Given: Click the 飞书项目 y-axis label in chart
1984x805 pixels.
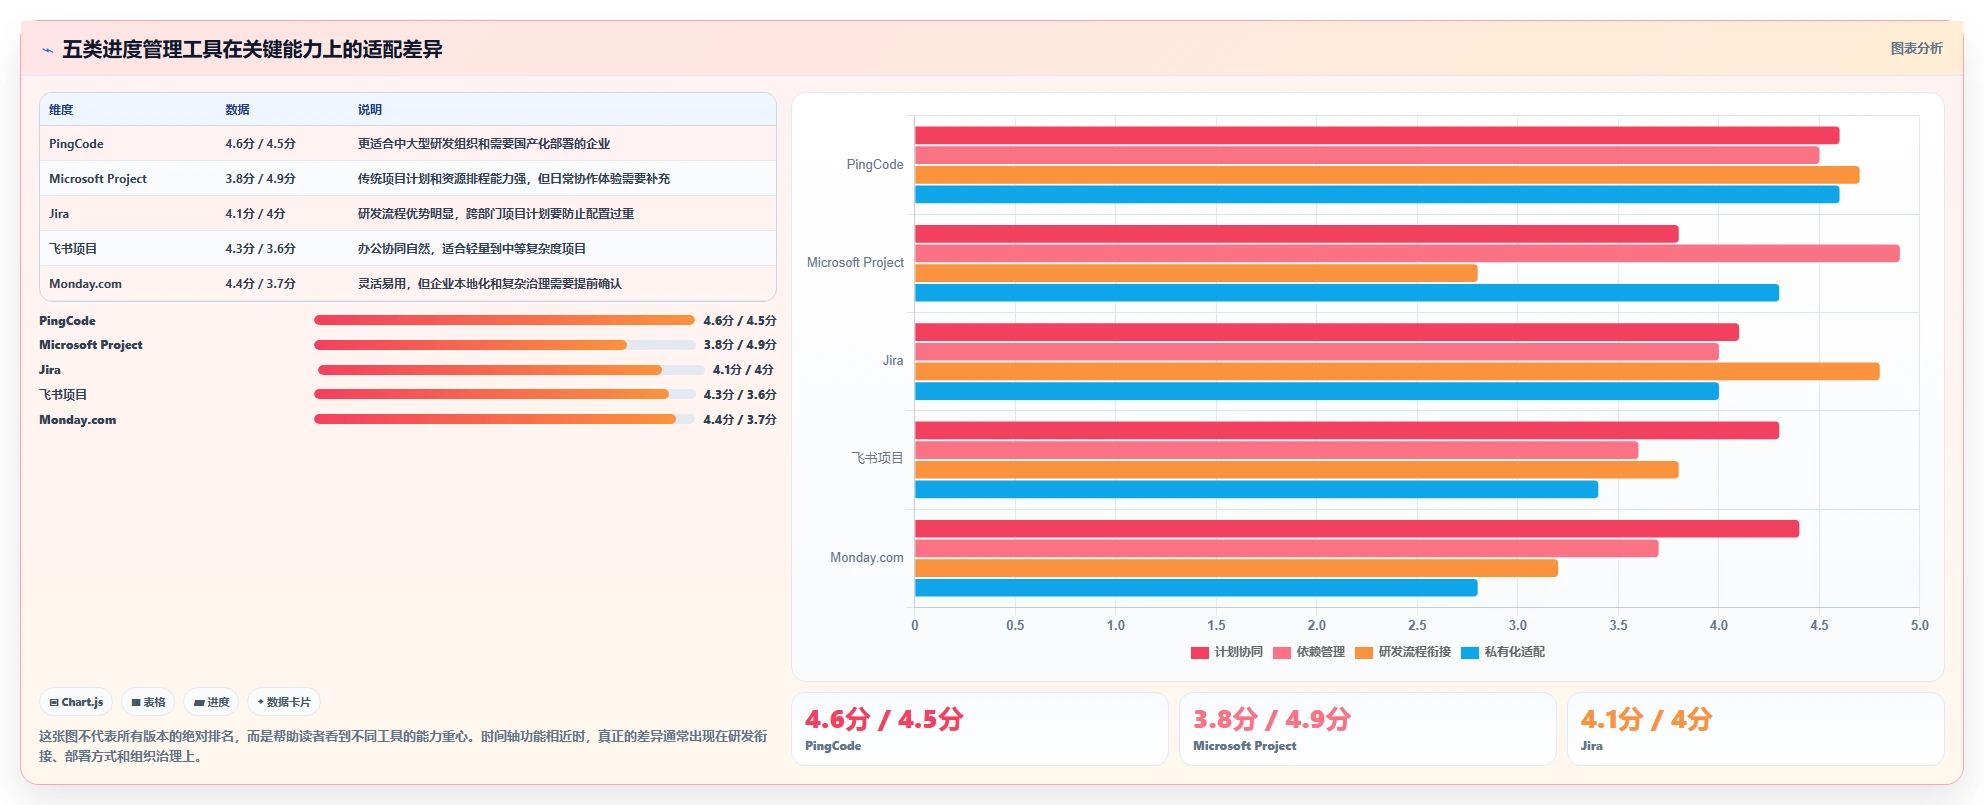Looking at the screenshot, I should [877, 458].
